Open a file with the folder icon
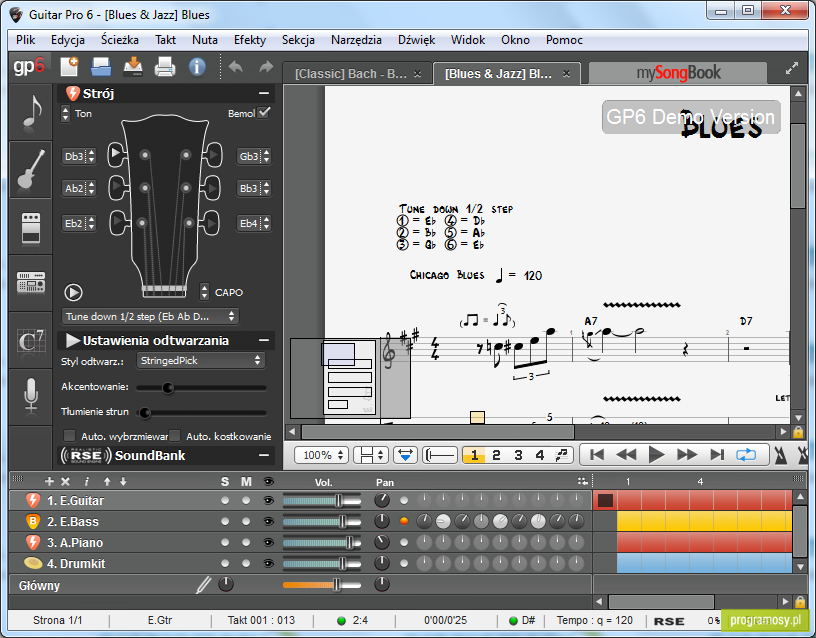The height and width of the screenshot is (638, 816). tap(101, 67)
